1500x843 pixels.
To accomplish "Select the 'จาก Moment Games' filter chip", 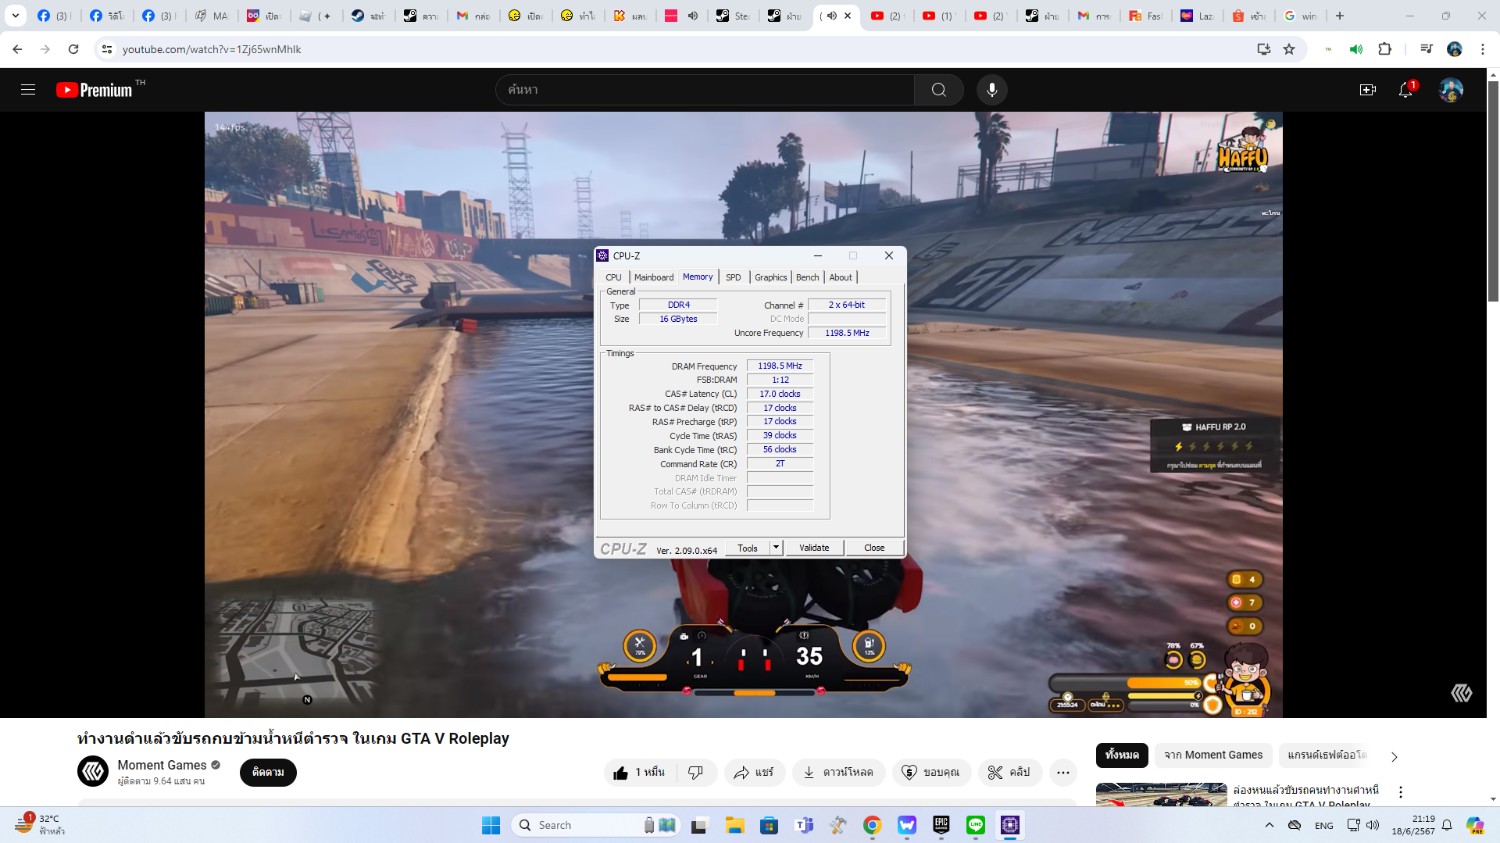I will [1213, 755].
